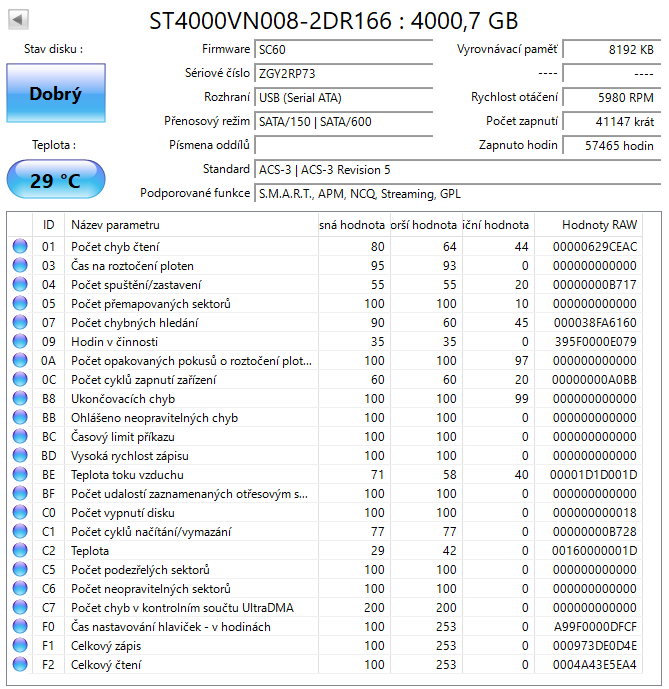Click status orb for Počet neopravitelných sektorů
This screenshot has height=689, width=669.
click(x=20, y=588)
